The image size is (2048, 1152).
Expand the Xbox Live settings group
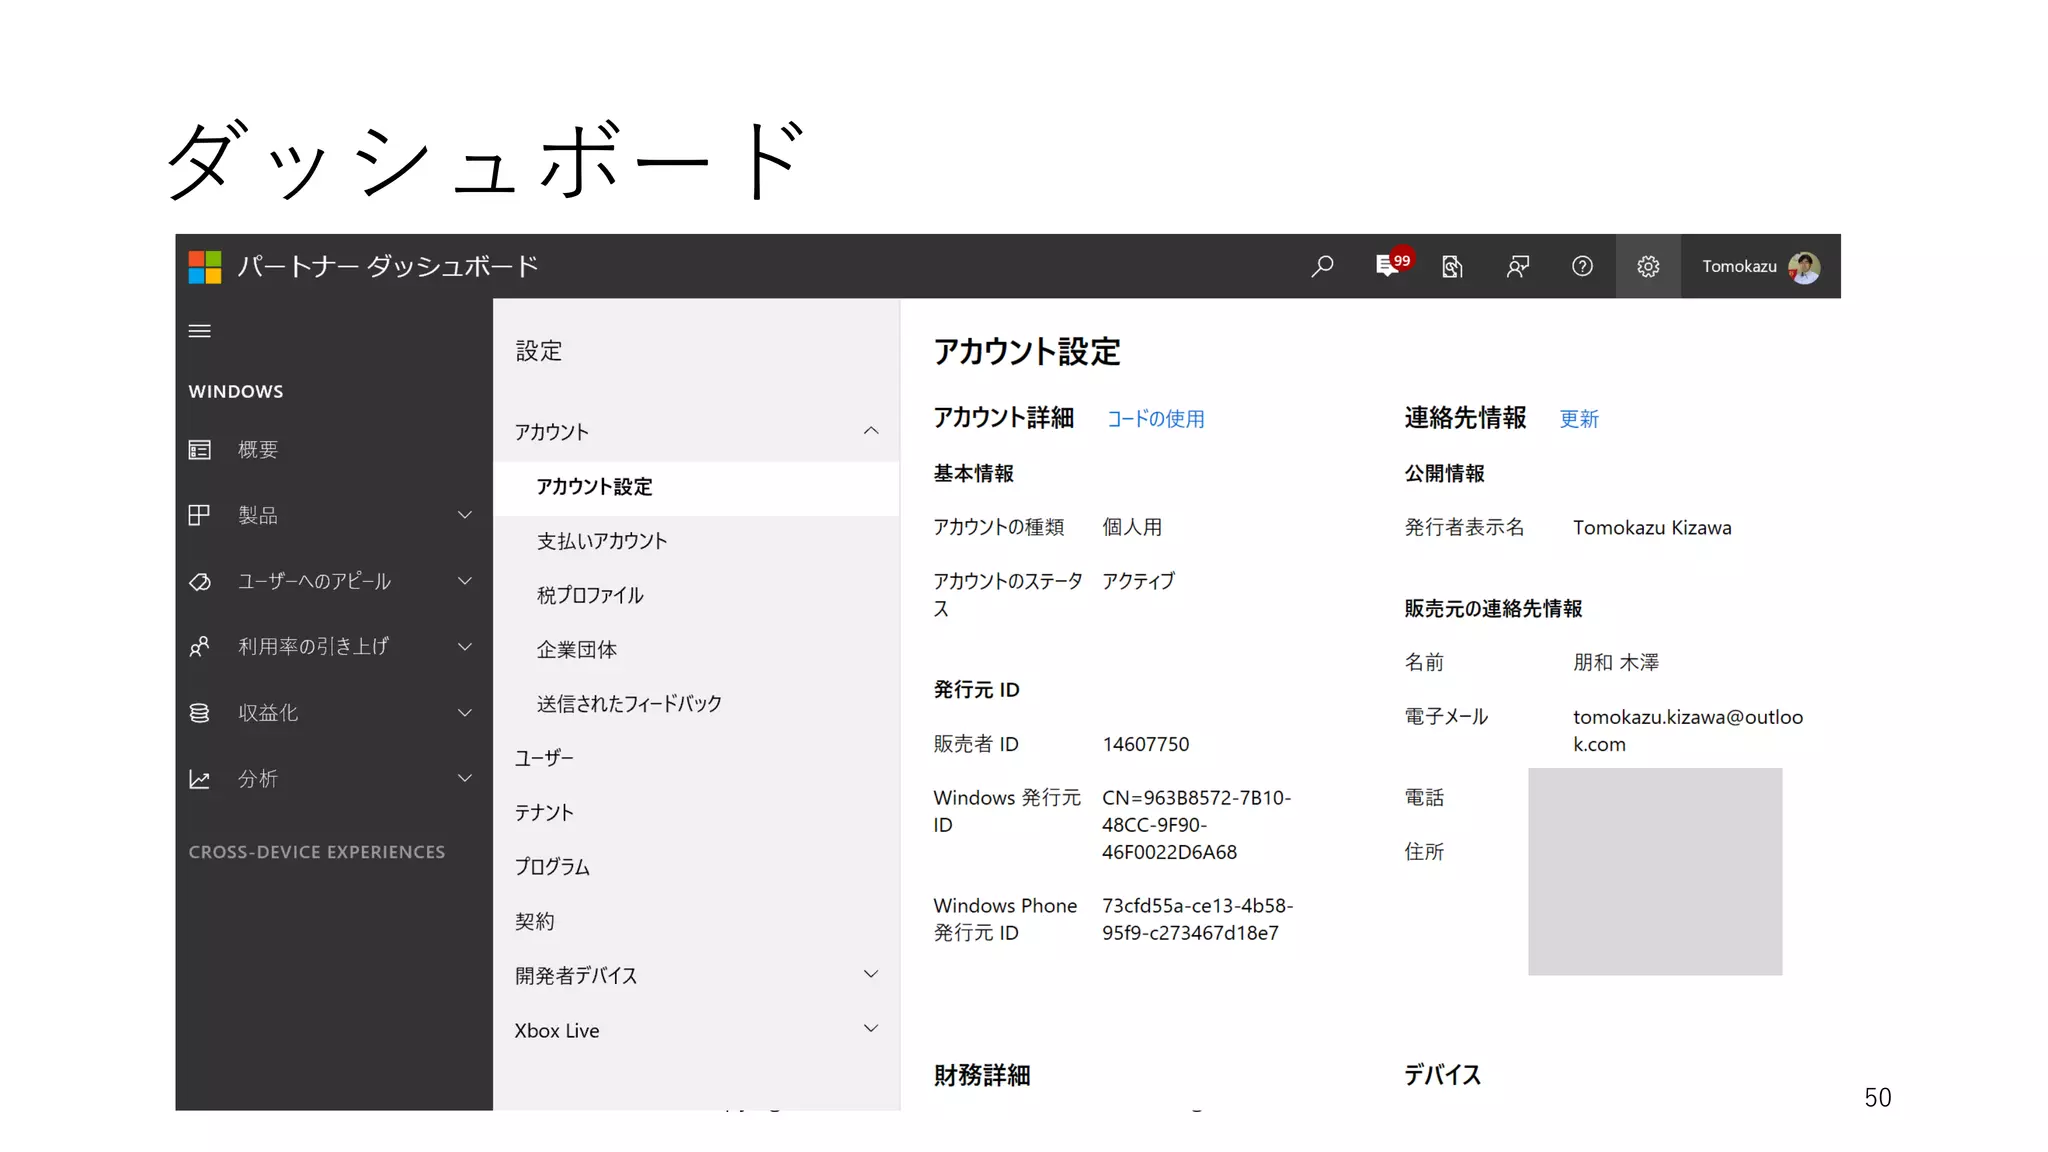871,1029
